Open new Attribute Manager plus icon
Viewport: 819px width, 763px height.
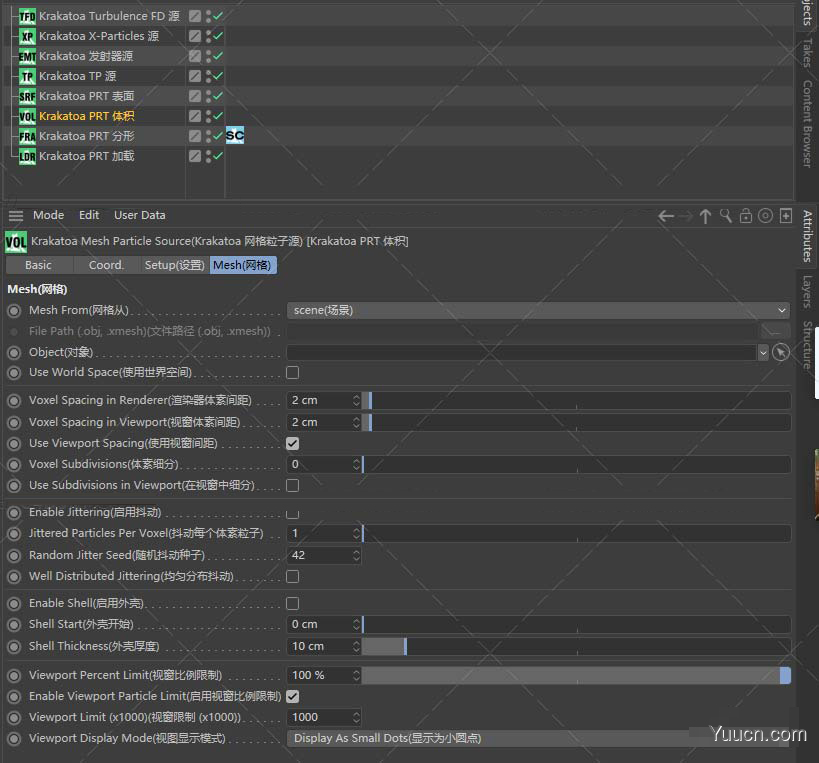pos(786,216)
